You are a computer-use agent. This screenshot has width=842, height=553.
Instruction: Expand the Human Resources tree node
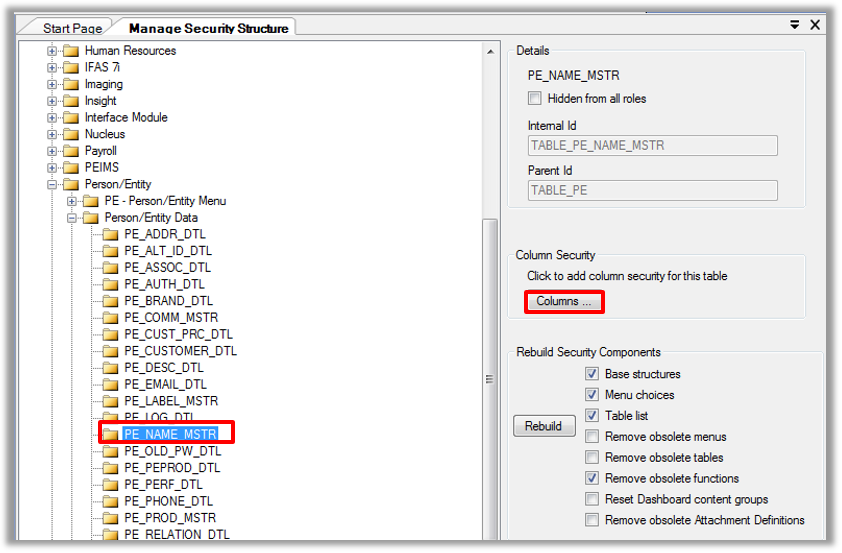[x=52, y=51]
